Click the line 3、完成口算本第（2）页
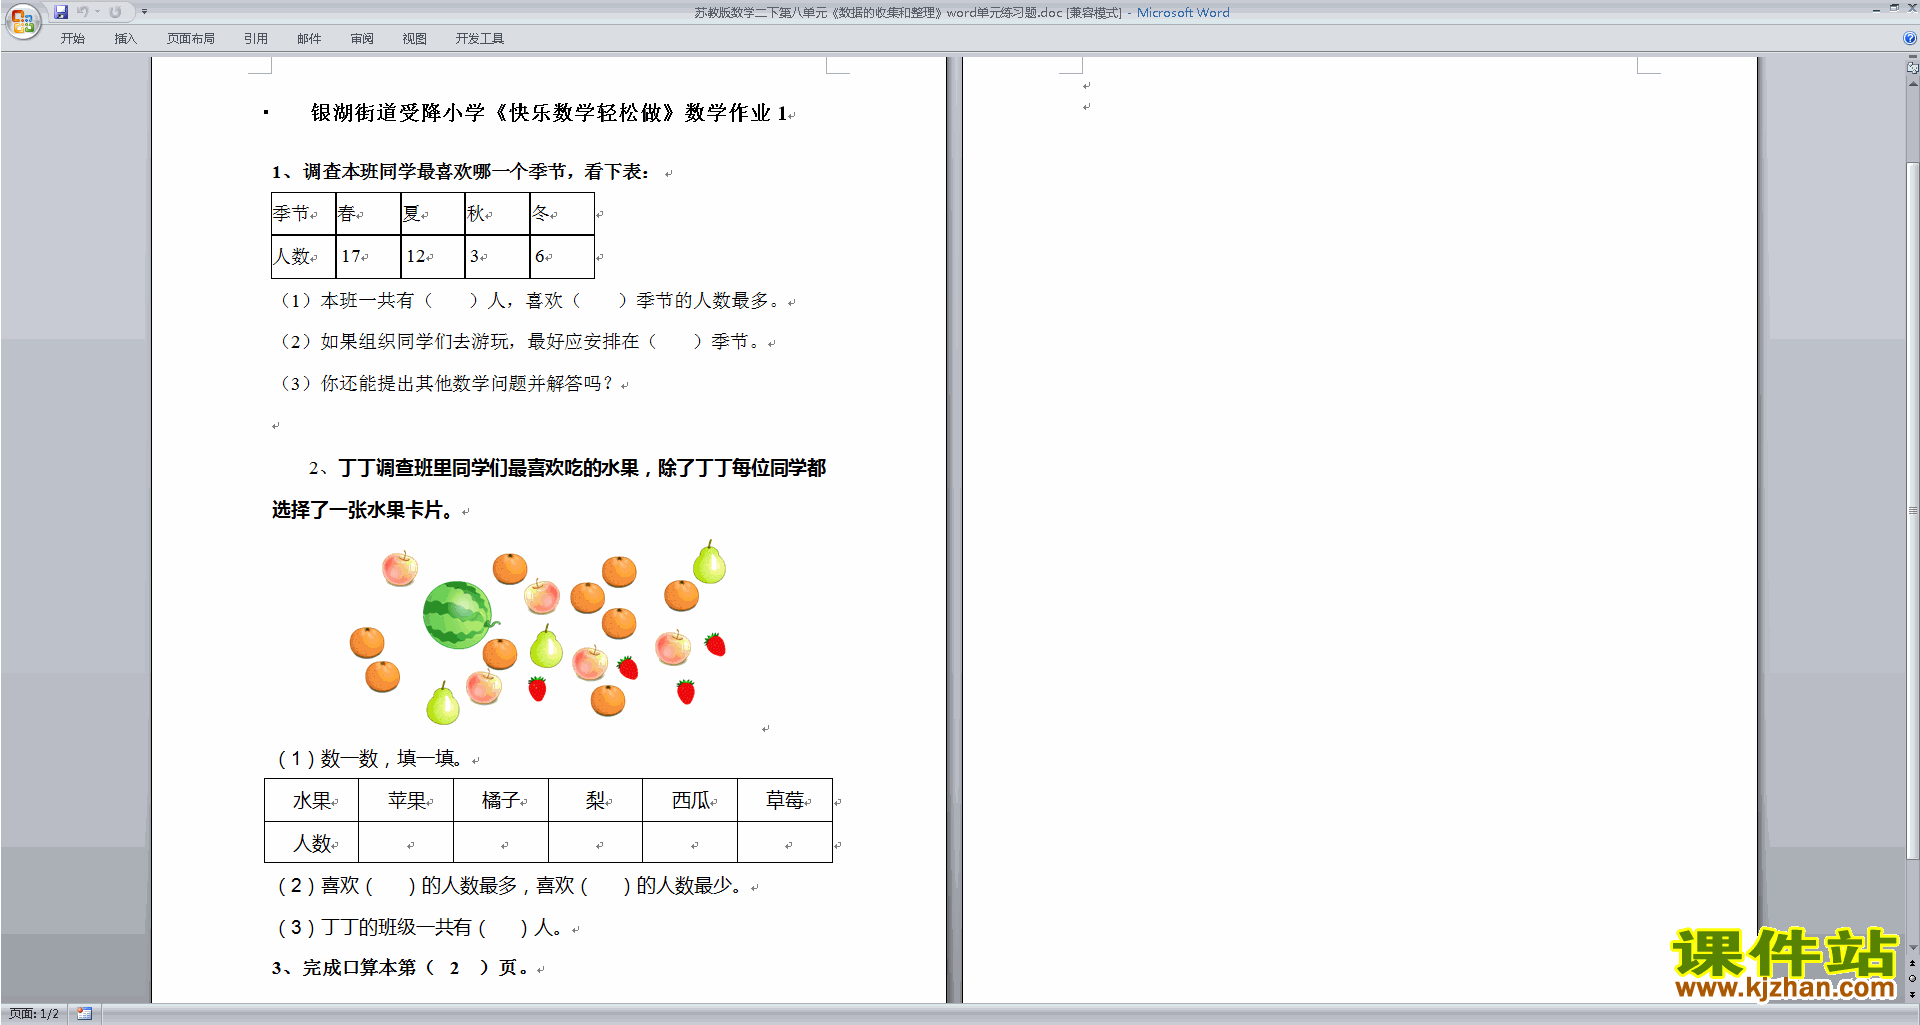The image size is (1920, 1025). coord(402,968)
